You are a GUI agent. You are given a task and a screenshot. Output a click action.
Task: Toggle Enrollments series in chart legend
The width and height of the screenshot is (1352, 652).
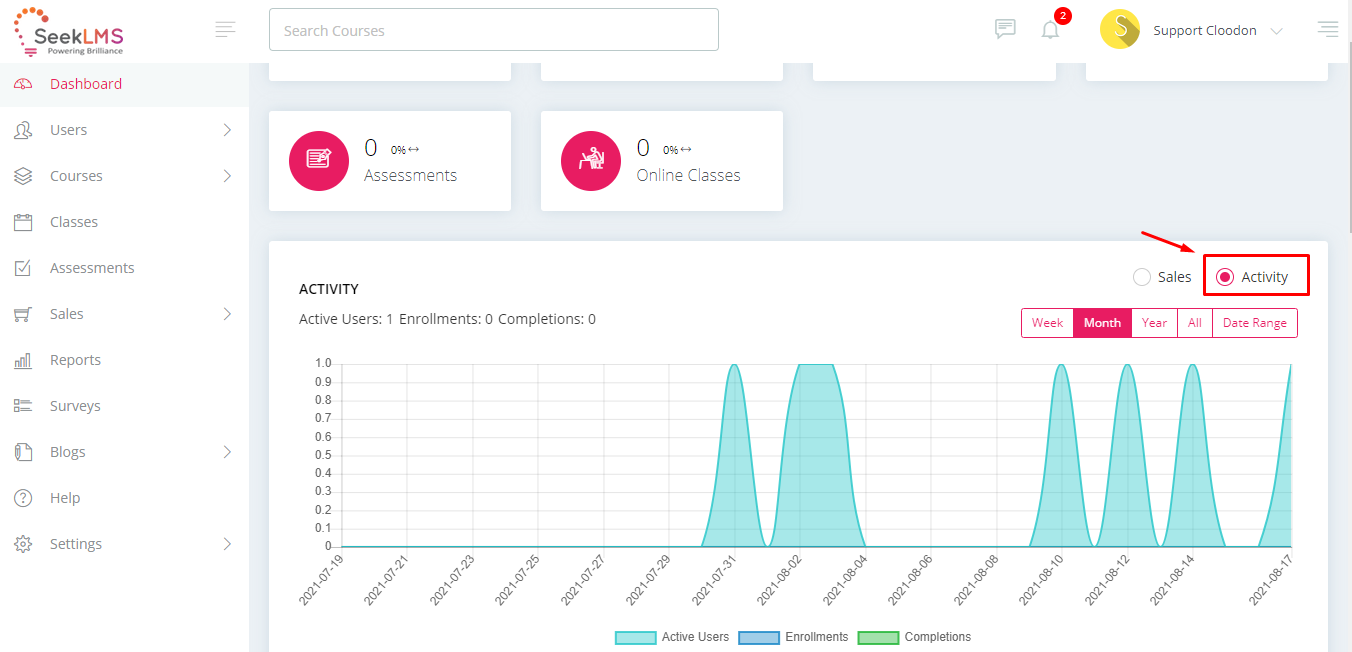793,637
